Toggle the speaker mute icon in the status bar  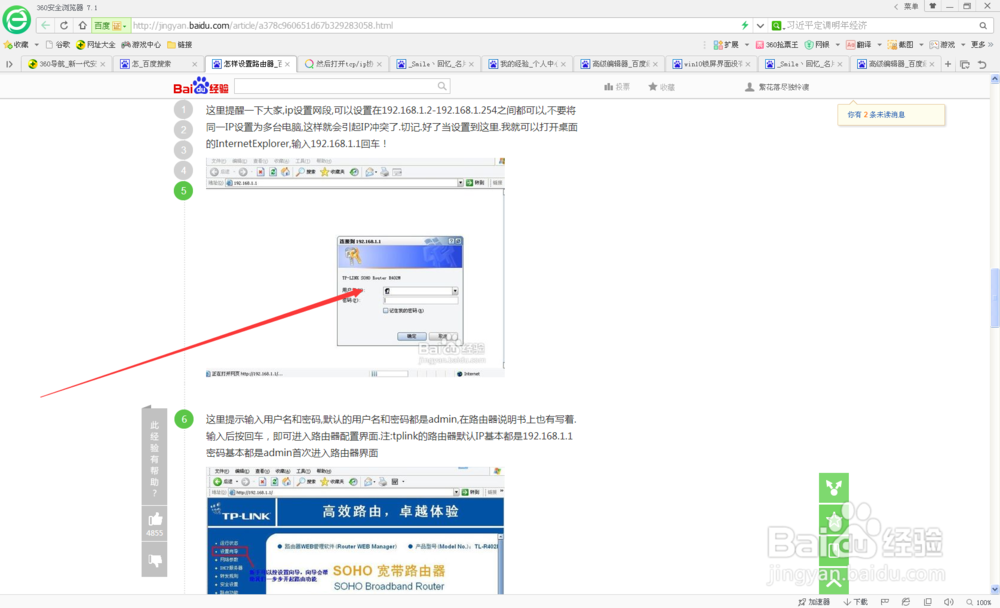(948, 601)
